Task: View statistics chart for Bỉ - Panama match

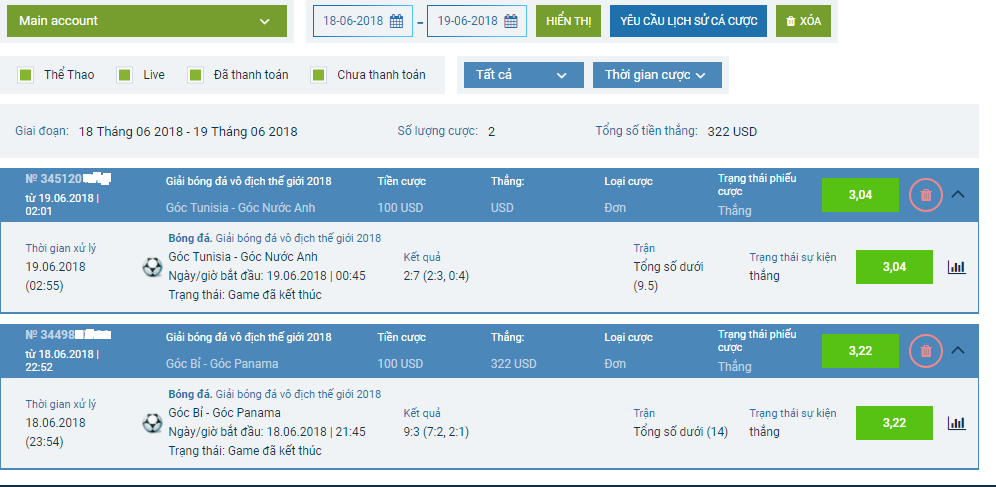Action: pos(957,423)
